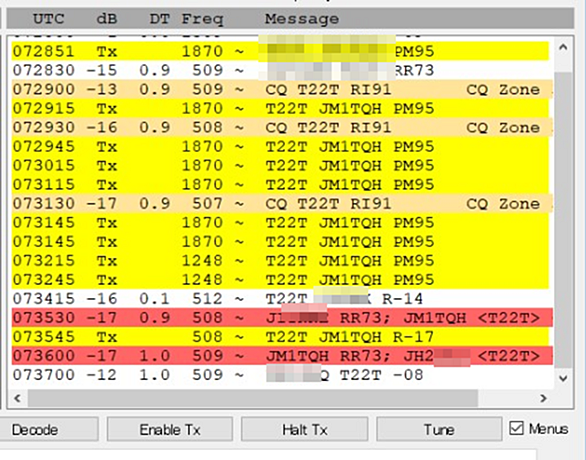The image size is (586, 460).
Task: Click the horizontal scrollbar left arrow
Action: click(18, 398)
